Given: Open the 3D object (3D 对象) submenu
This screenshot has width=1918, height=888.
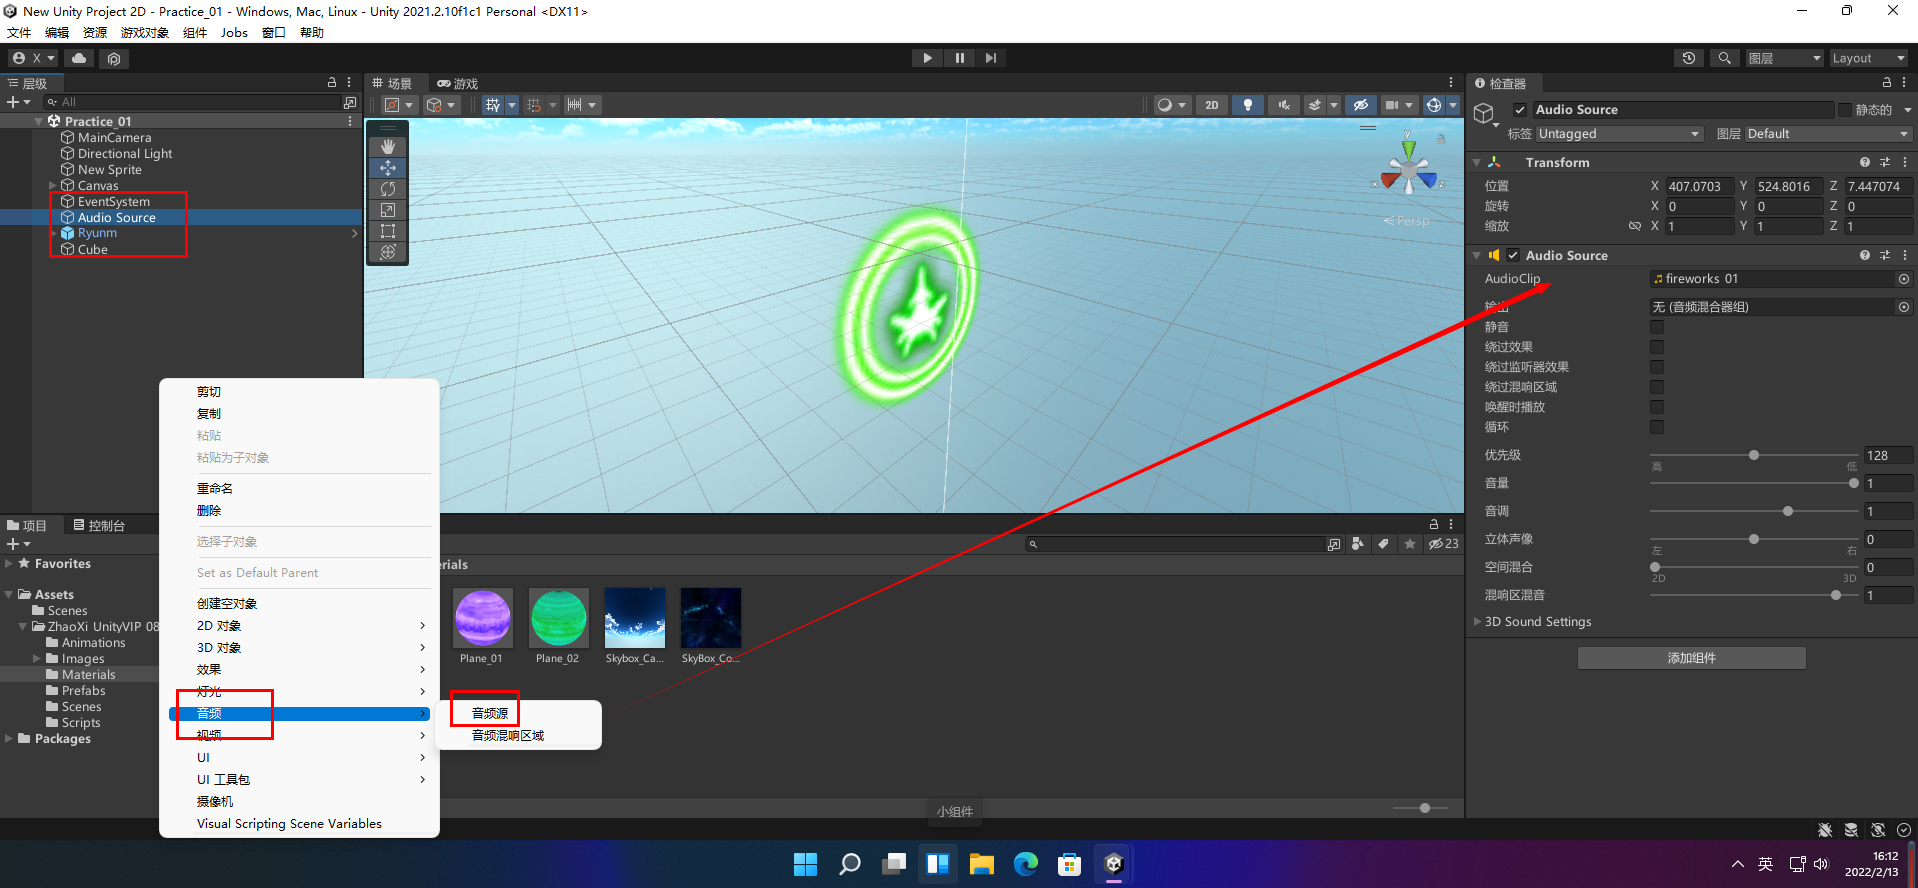Looking at the screenshot, I should coord(299,647).
